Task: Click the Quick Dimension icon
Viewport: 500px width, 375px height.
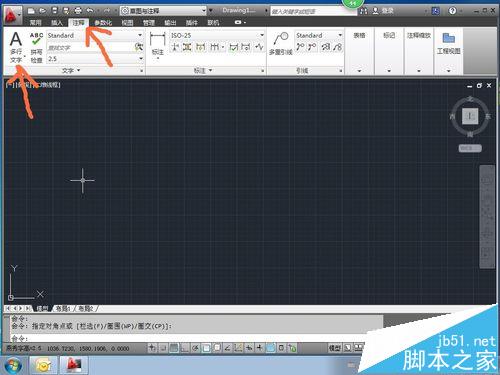Action: 200,47
